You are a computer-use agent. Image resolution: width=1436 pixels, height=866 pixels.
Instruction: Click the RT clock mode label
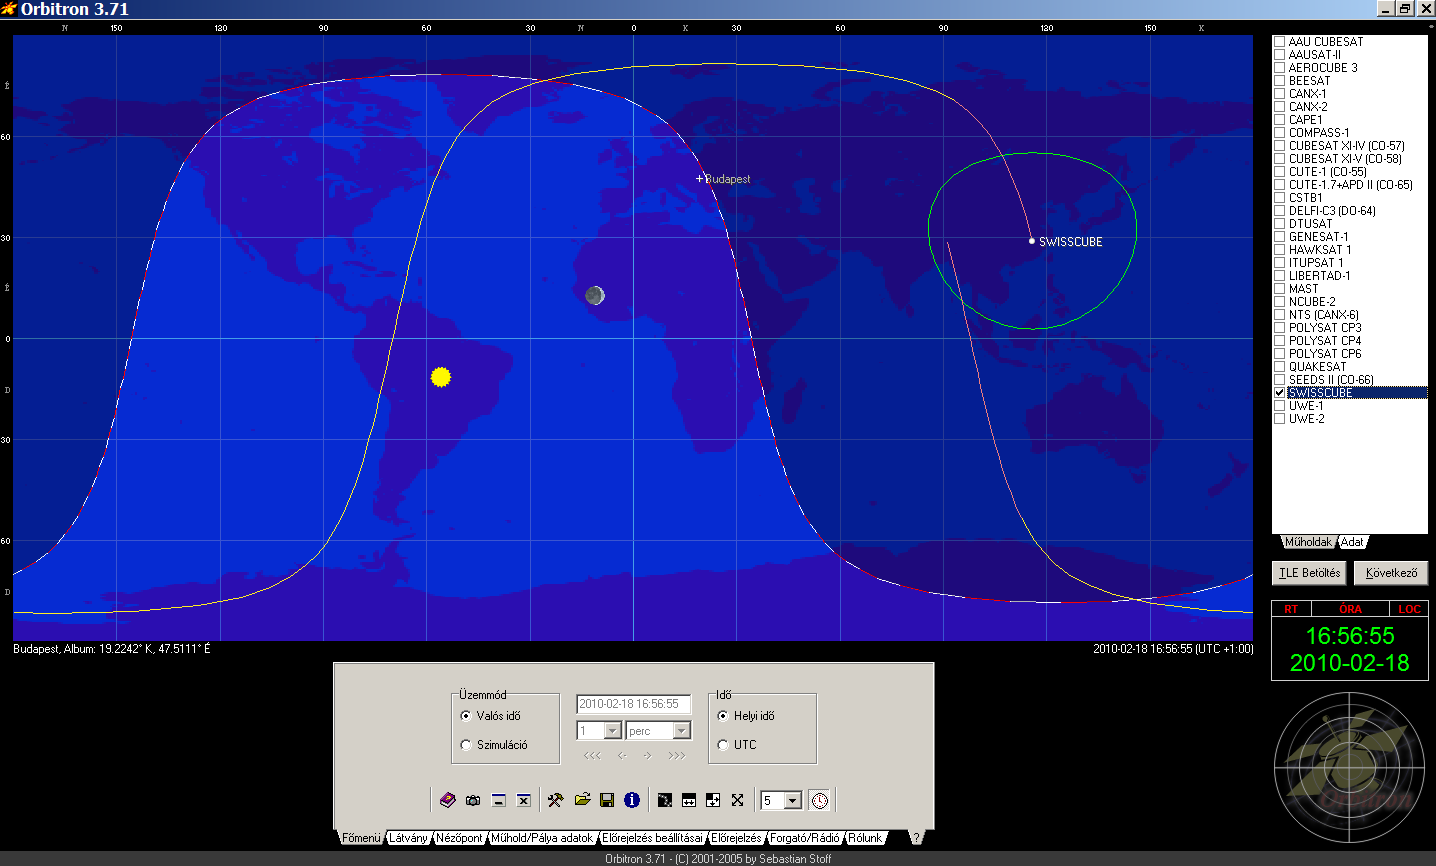pyautogui.click(x=1291, y=609)
